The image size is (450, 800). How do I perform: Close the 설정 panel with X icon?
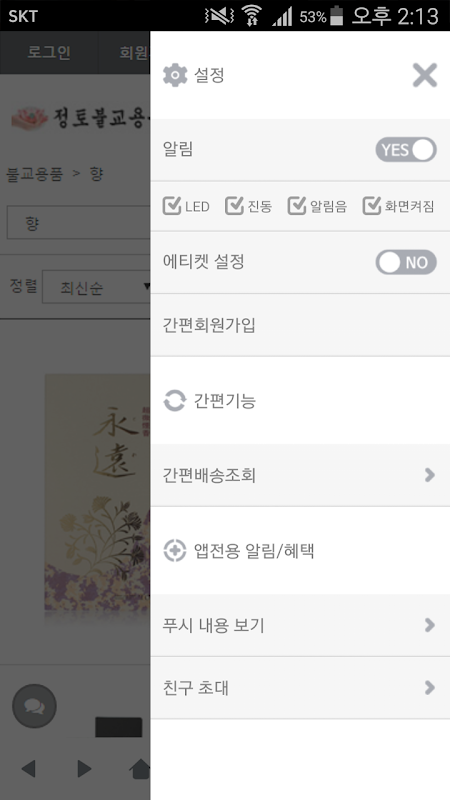(424, 76)
